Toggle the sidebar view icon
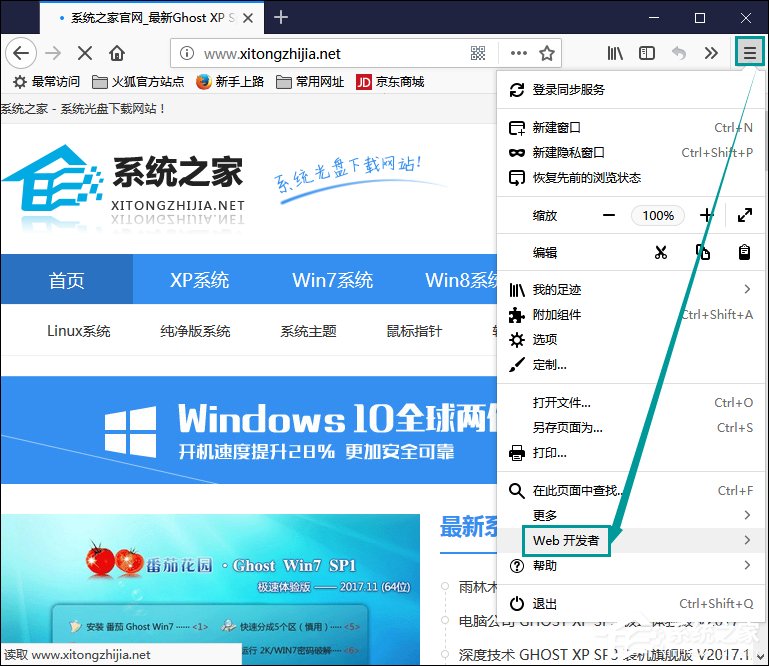 (x=647, y=54)
